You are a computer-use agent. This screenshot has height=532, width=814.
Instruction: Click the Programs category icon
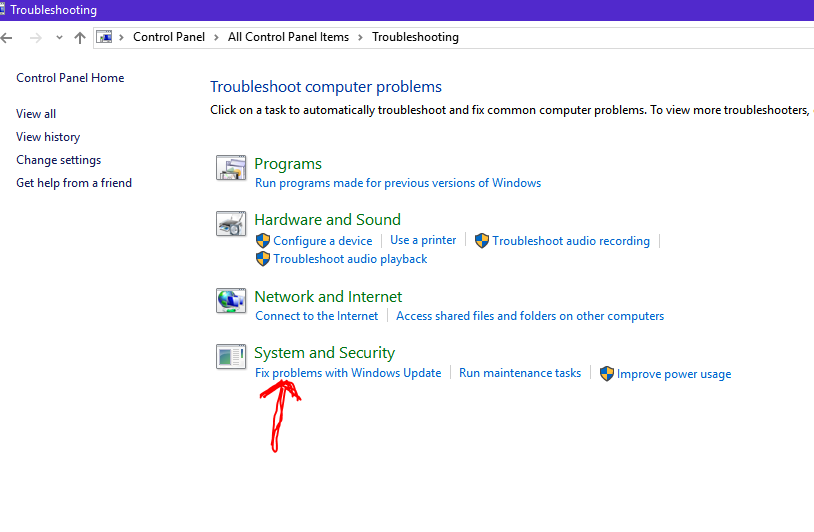tap(231, 167)
